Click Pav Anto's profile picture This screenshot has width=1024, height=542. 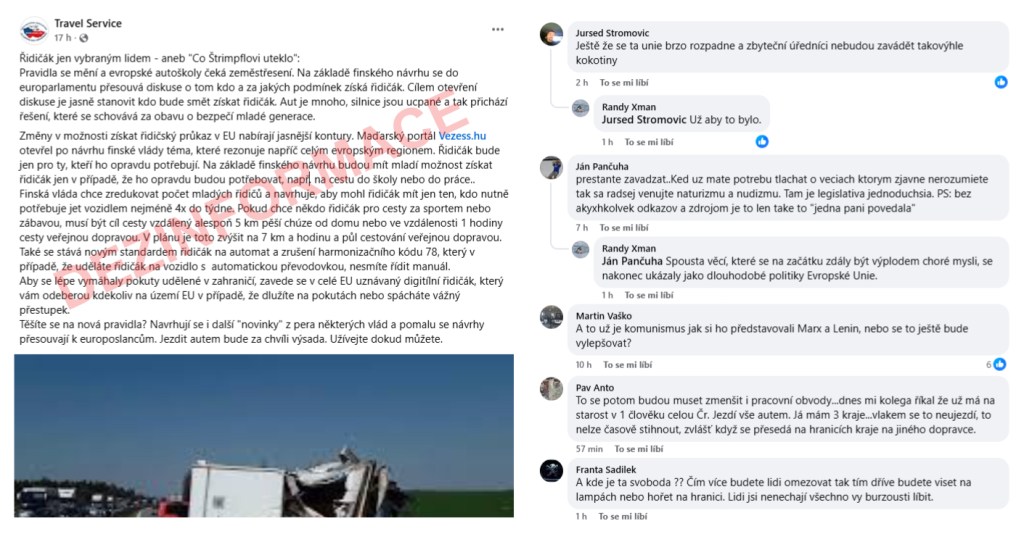(x=552, y=389)
